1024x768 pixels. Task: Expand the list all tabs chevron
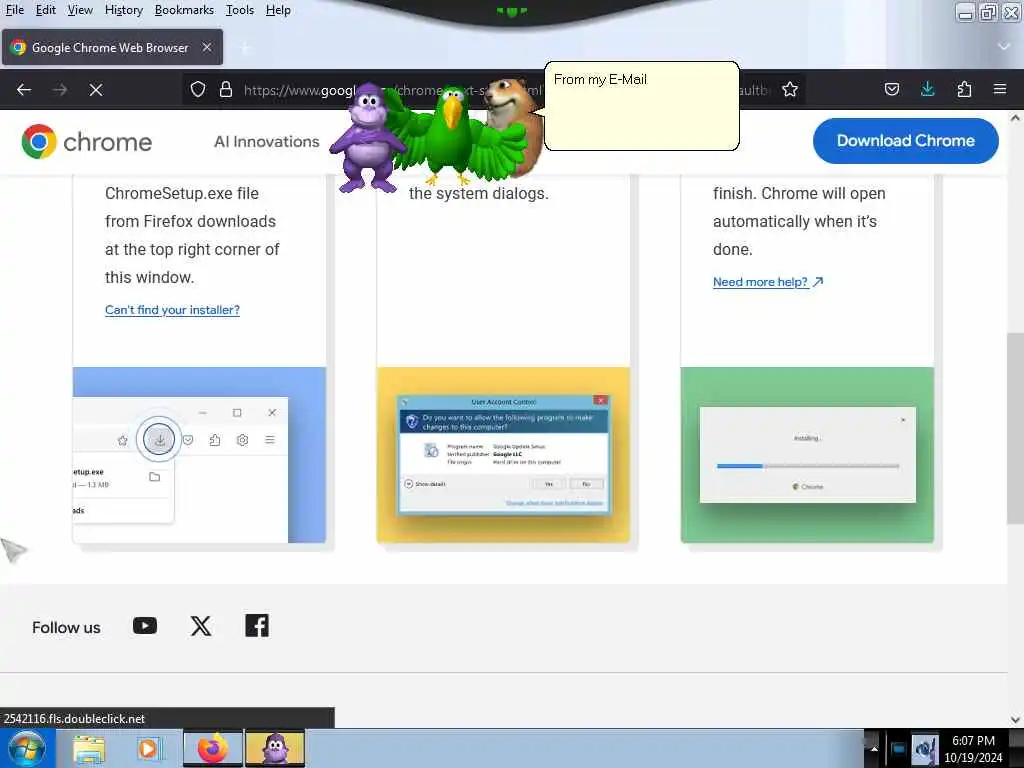1004,46
